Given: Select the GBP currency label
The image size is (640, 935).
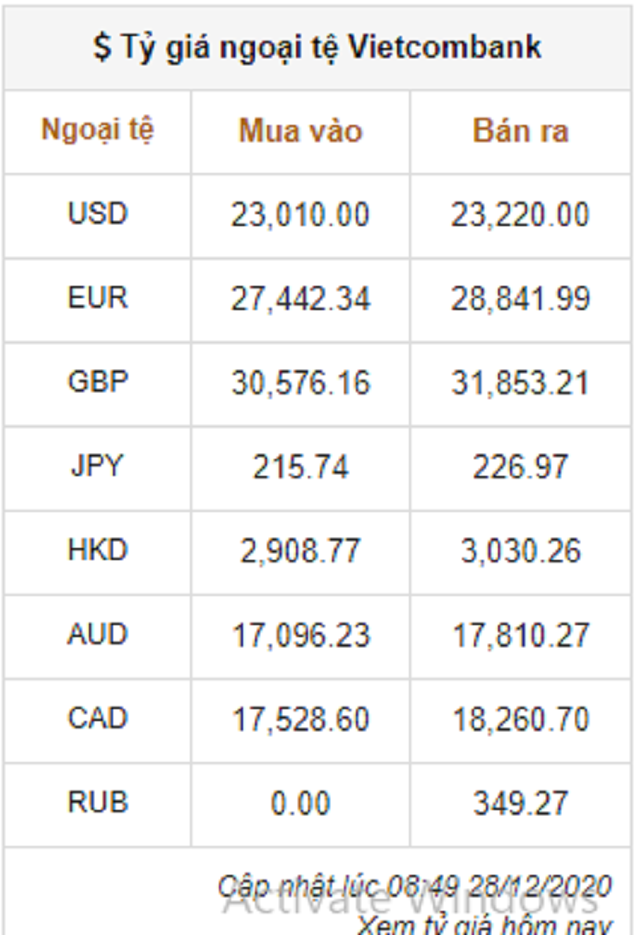Looking at the screenshot, I should pyautogui.click(x=97, y=382).
